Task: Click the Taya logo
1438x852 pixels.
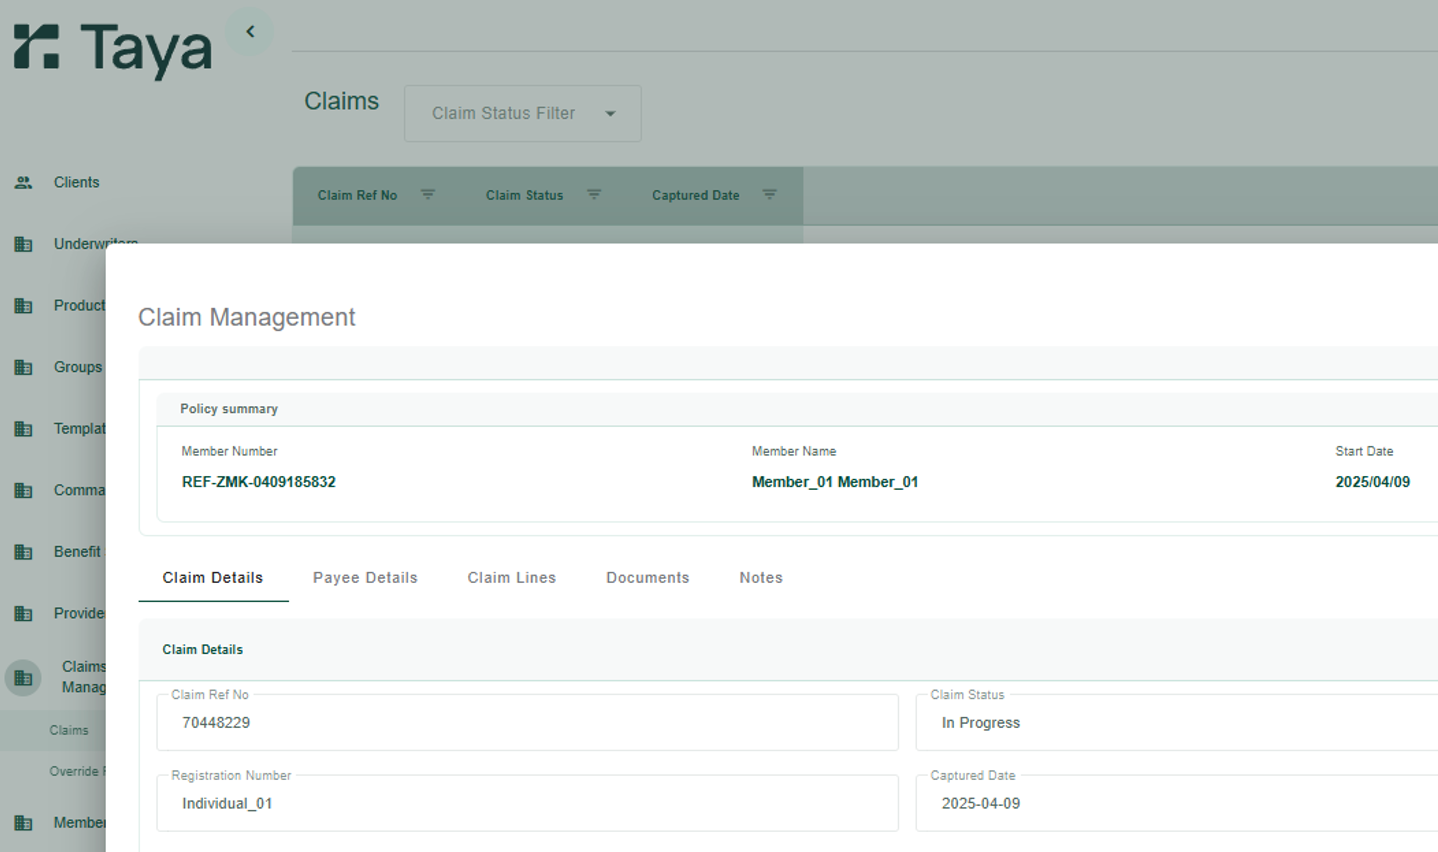Action: [113, 49]
